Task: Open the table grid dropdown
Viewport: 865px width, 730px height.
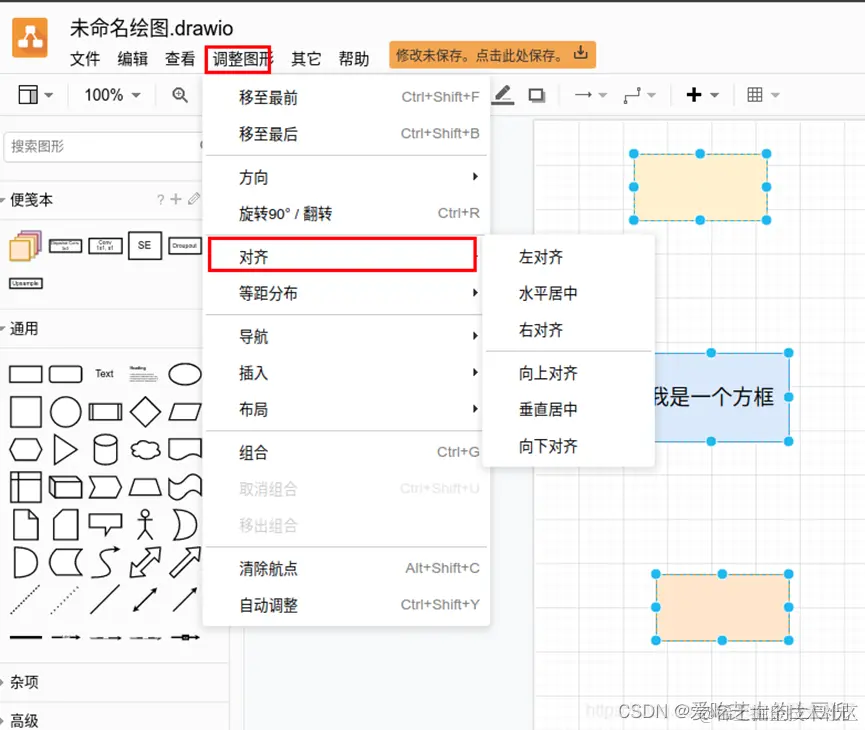Action: 763,95
